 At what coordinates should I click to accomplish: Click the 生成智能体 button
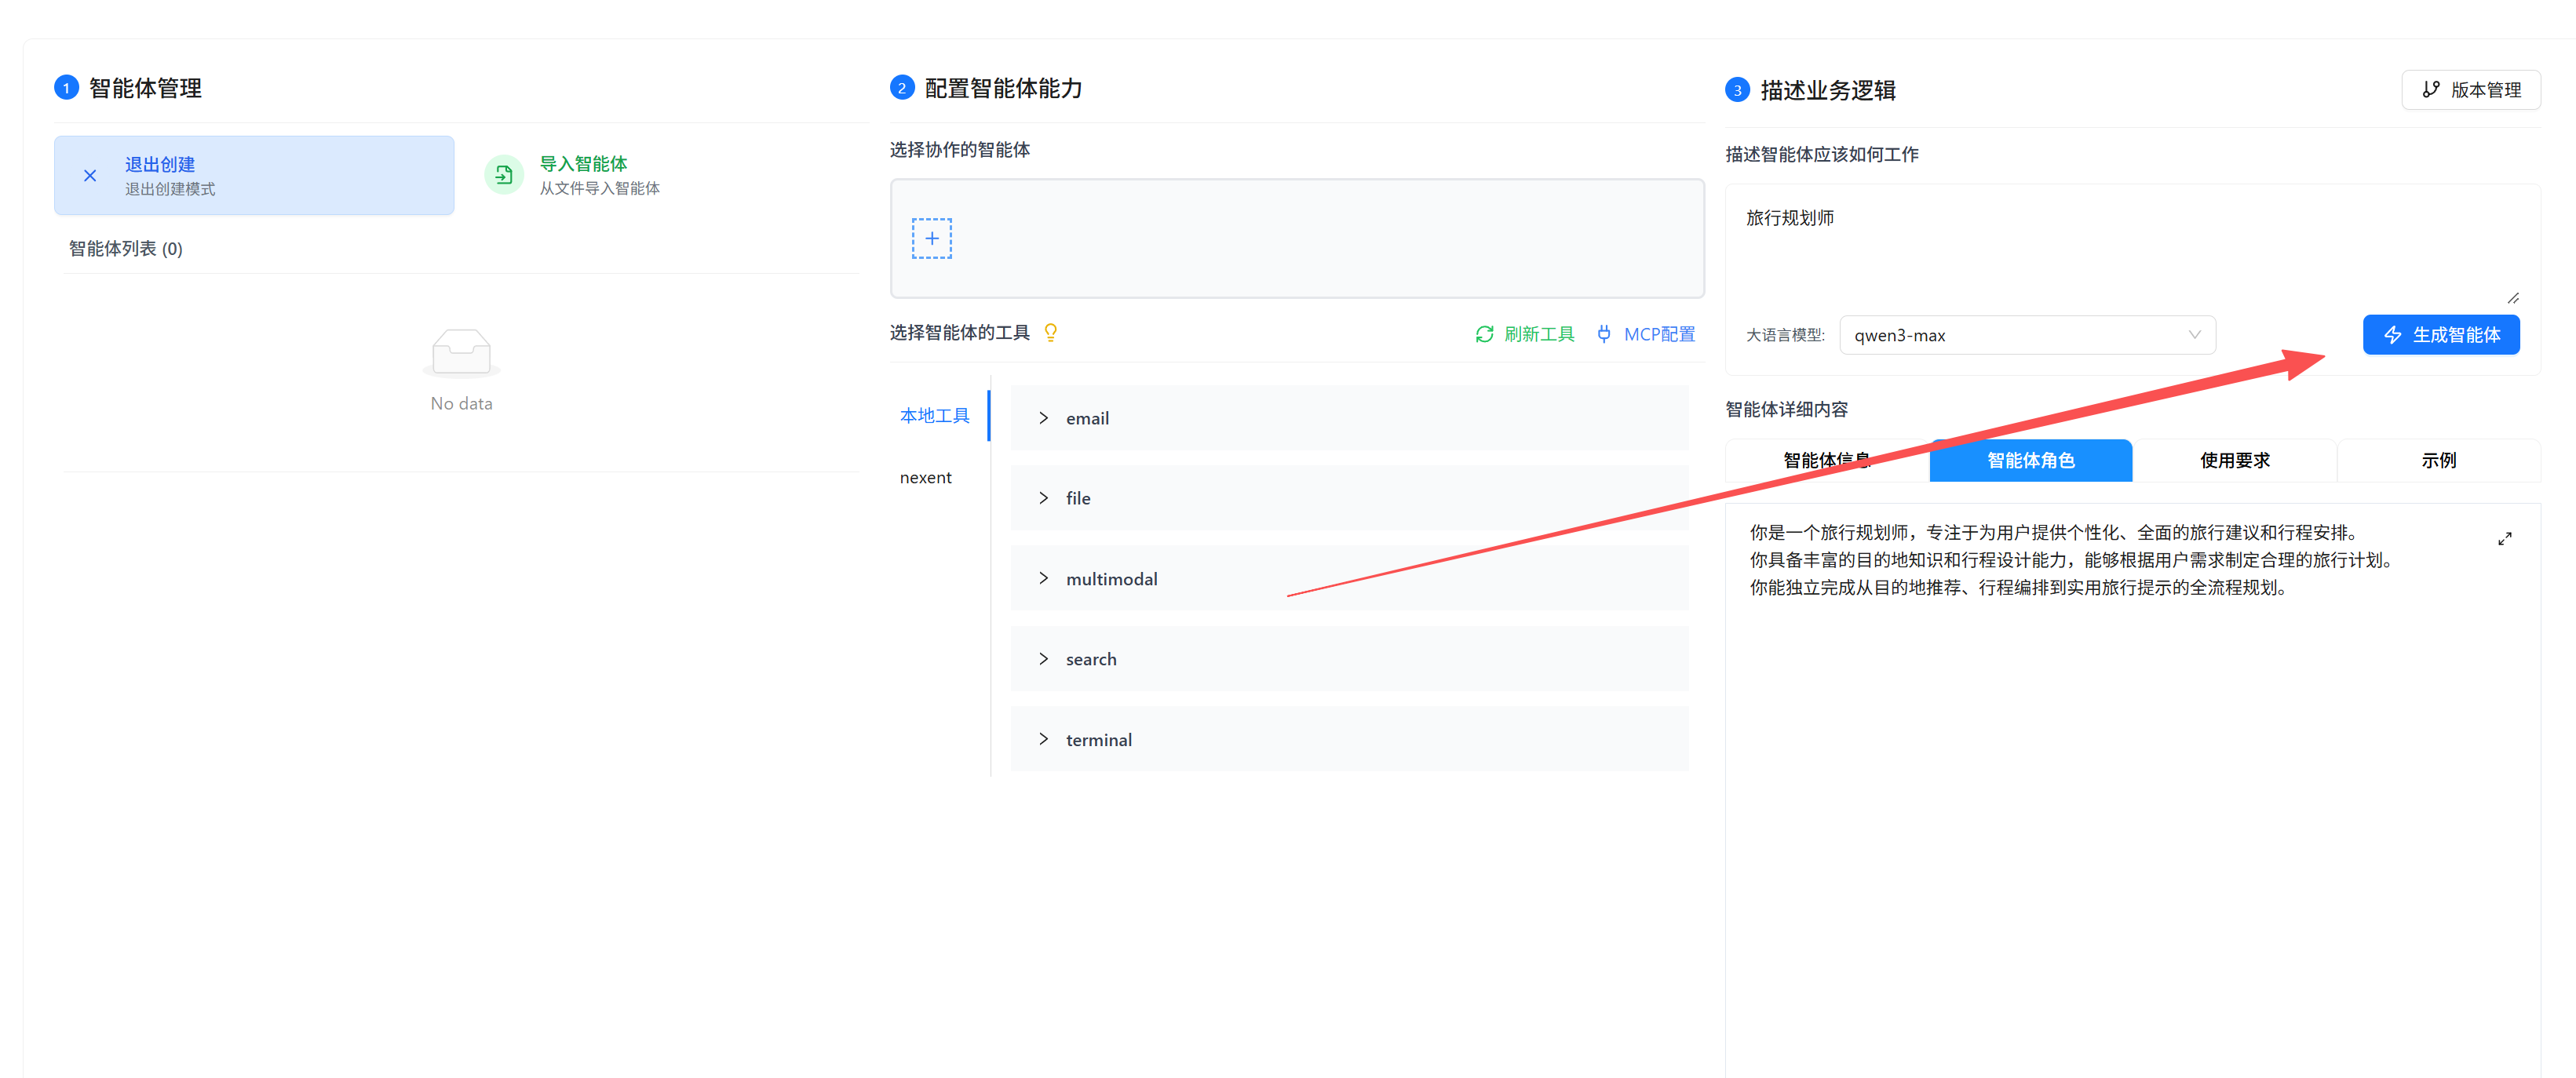coord(2440,335)
